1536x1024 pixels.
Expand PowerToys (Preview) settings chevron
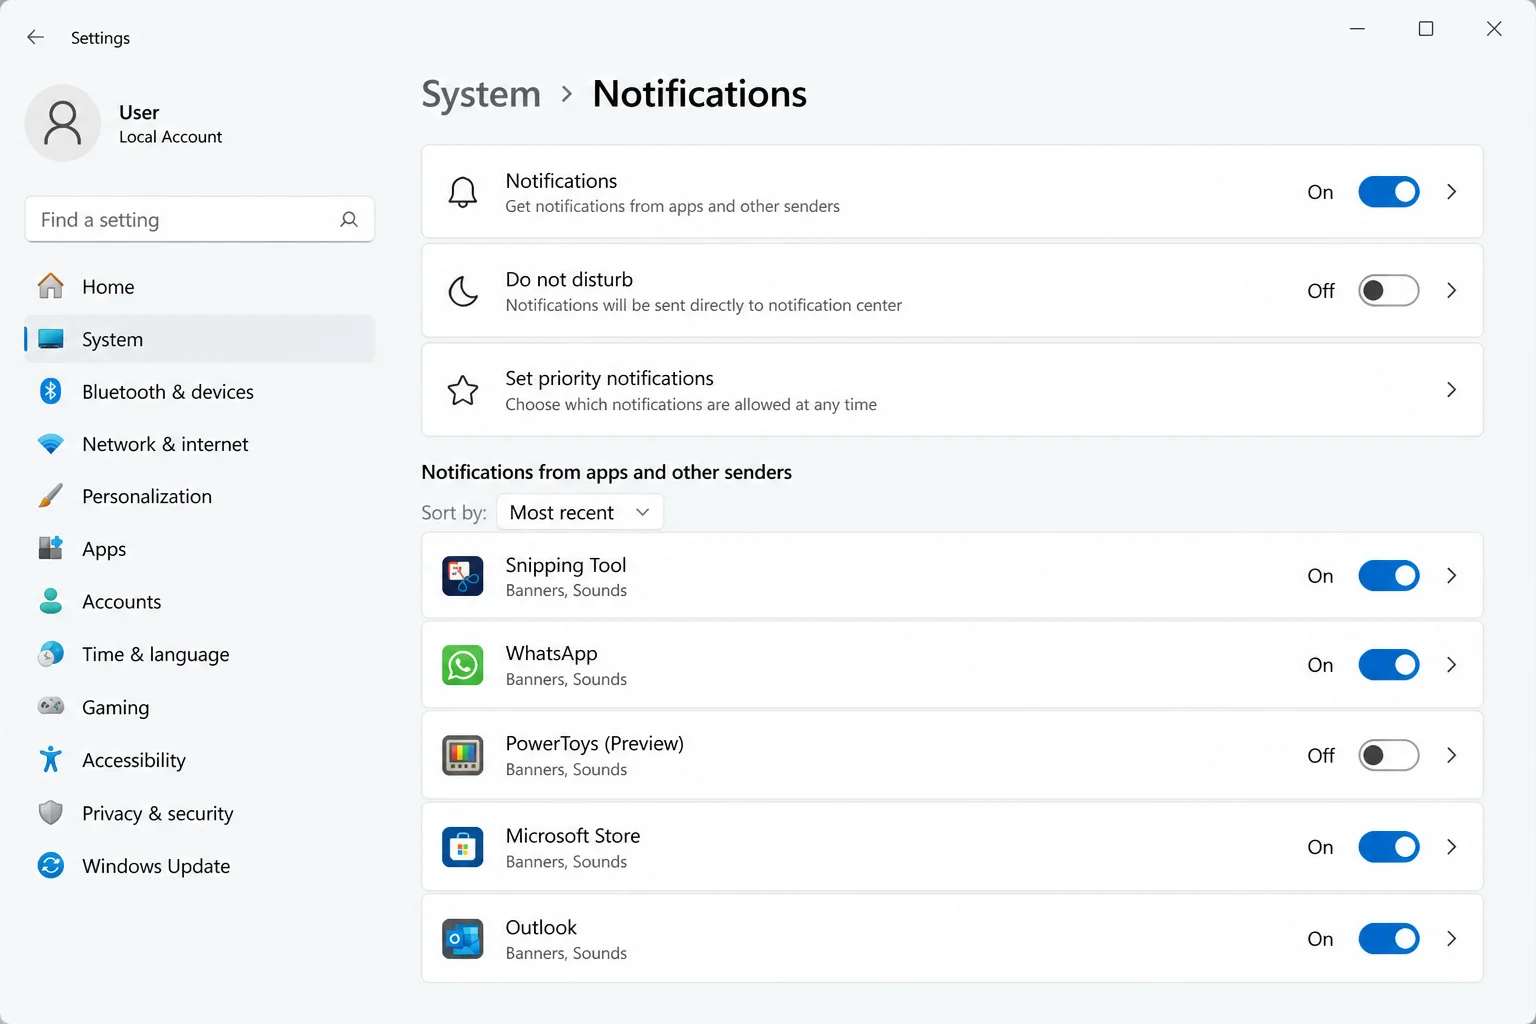pos(1451,755)
